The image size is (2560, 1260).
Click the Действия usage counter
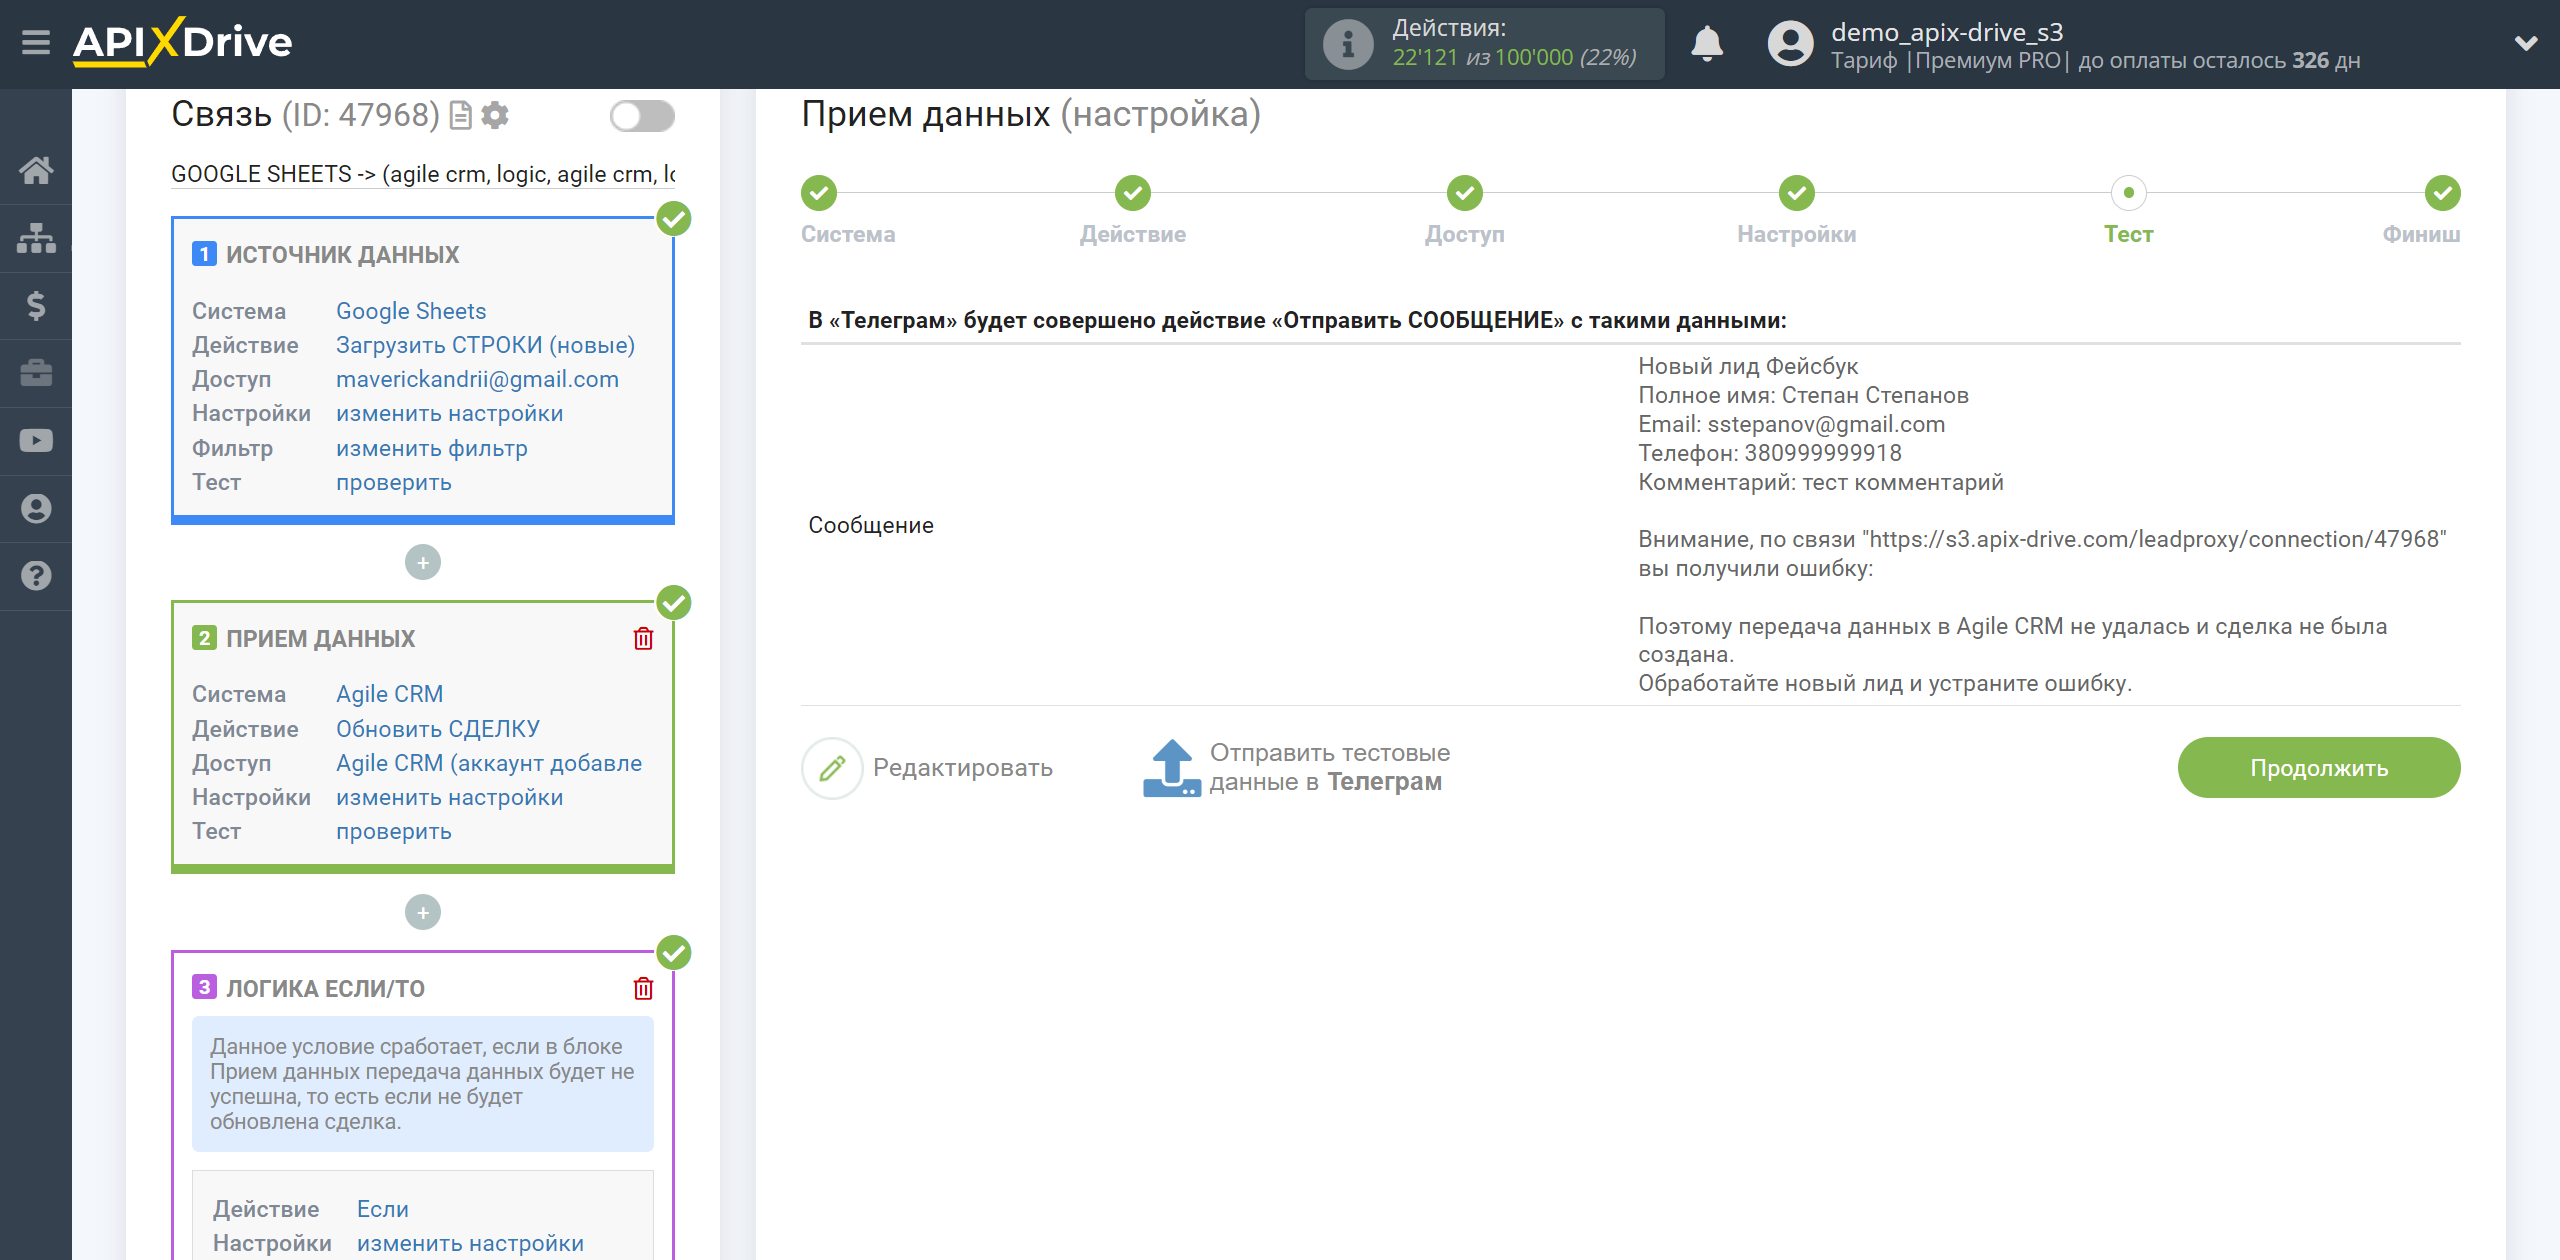pos(1485,44)
